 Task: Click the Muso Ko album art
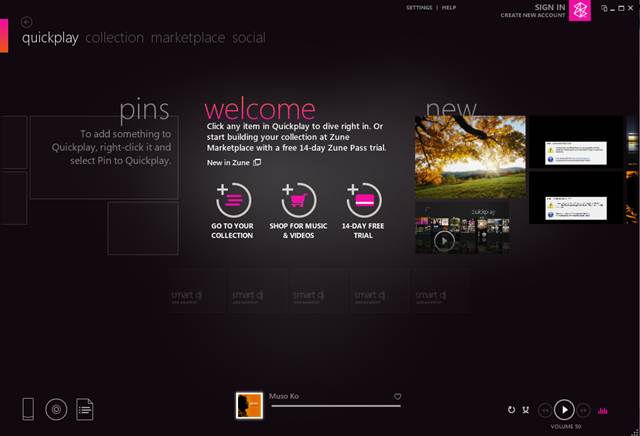pyautogui.click(x=249, y=405)
